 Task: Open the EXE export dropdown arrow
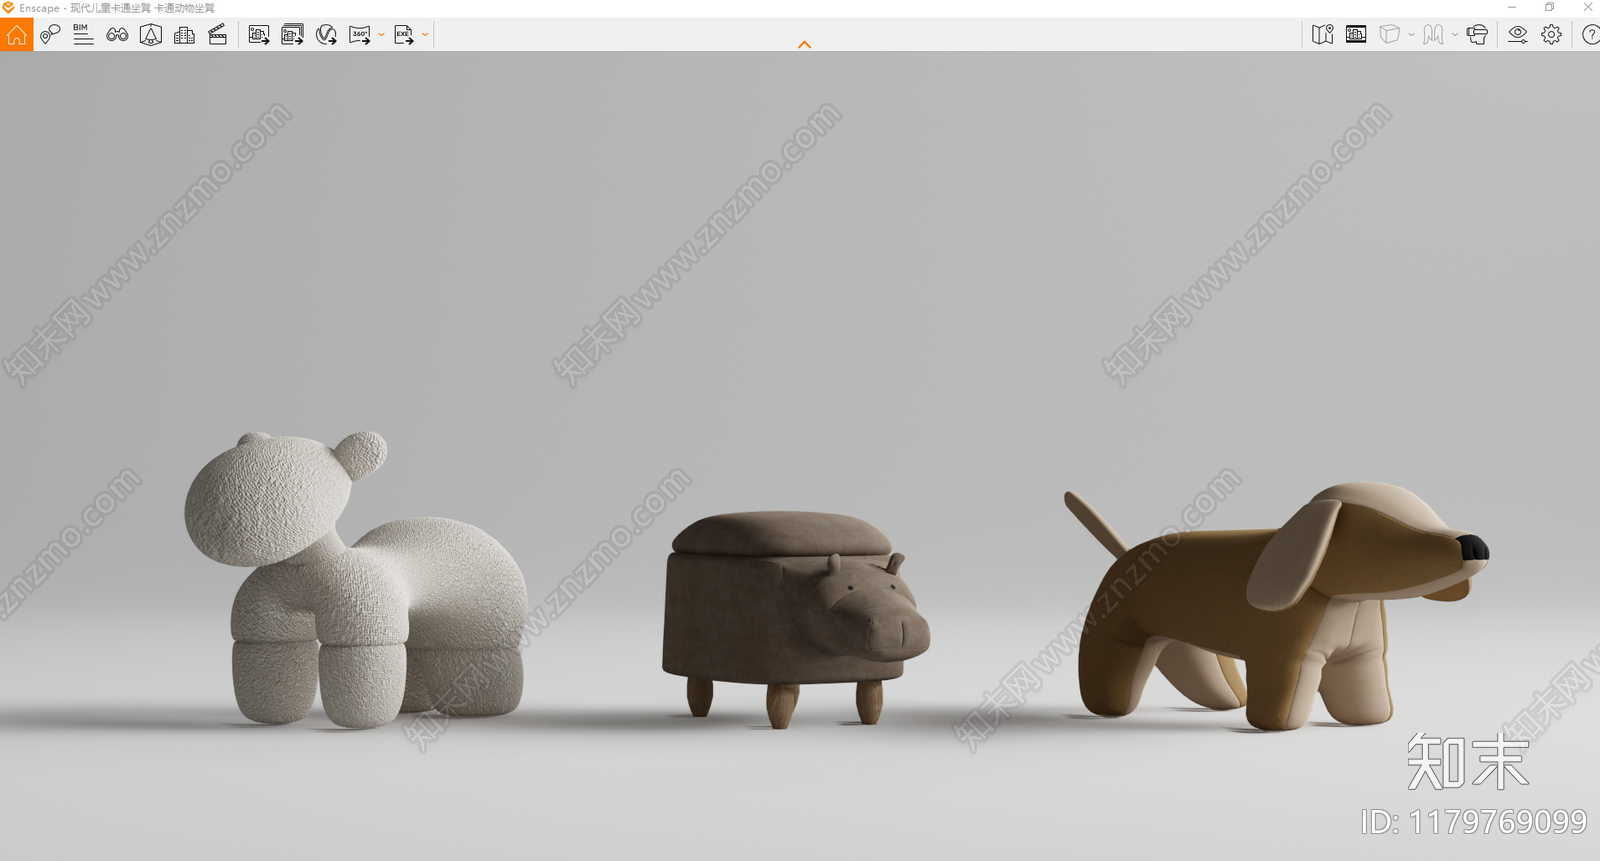click(425, 35)
